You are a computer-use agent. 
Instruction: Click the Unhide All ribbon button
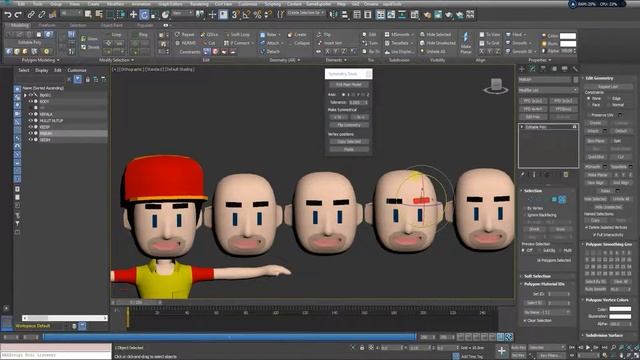click(433, 52)
